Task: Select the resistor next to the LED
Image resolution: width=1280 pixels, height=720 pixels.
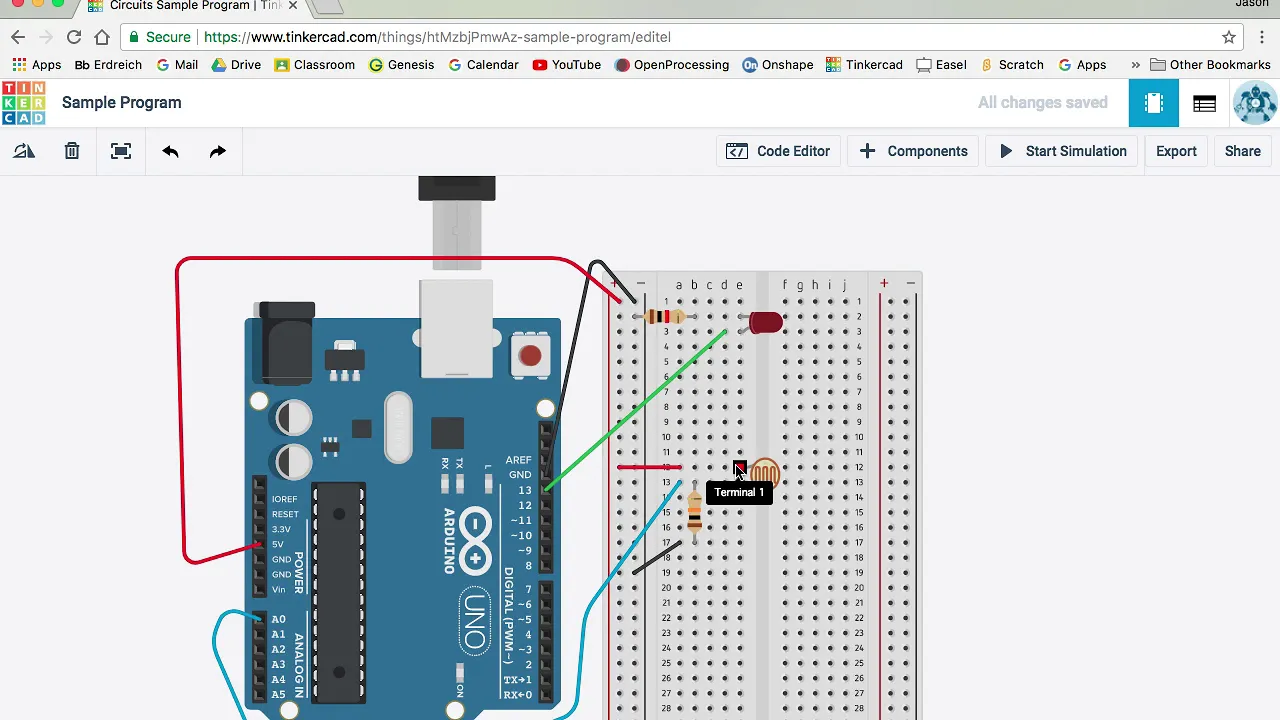Action: [664, 317]
